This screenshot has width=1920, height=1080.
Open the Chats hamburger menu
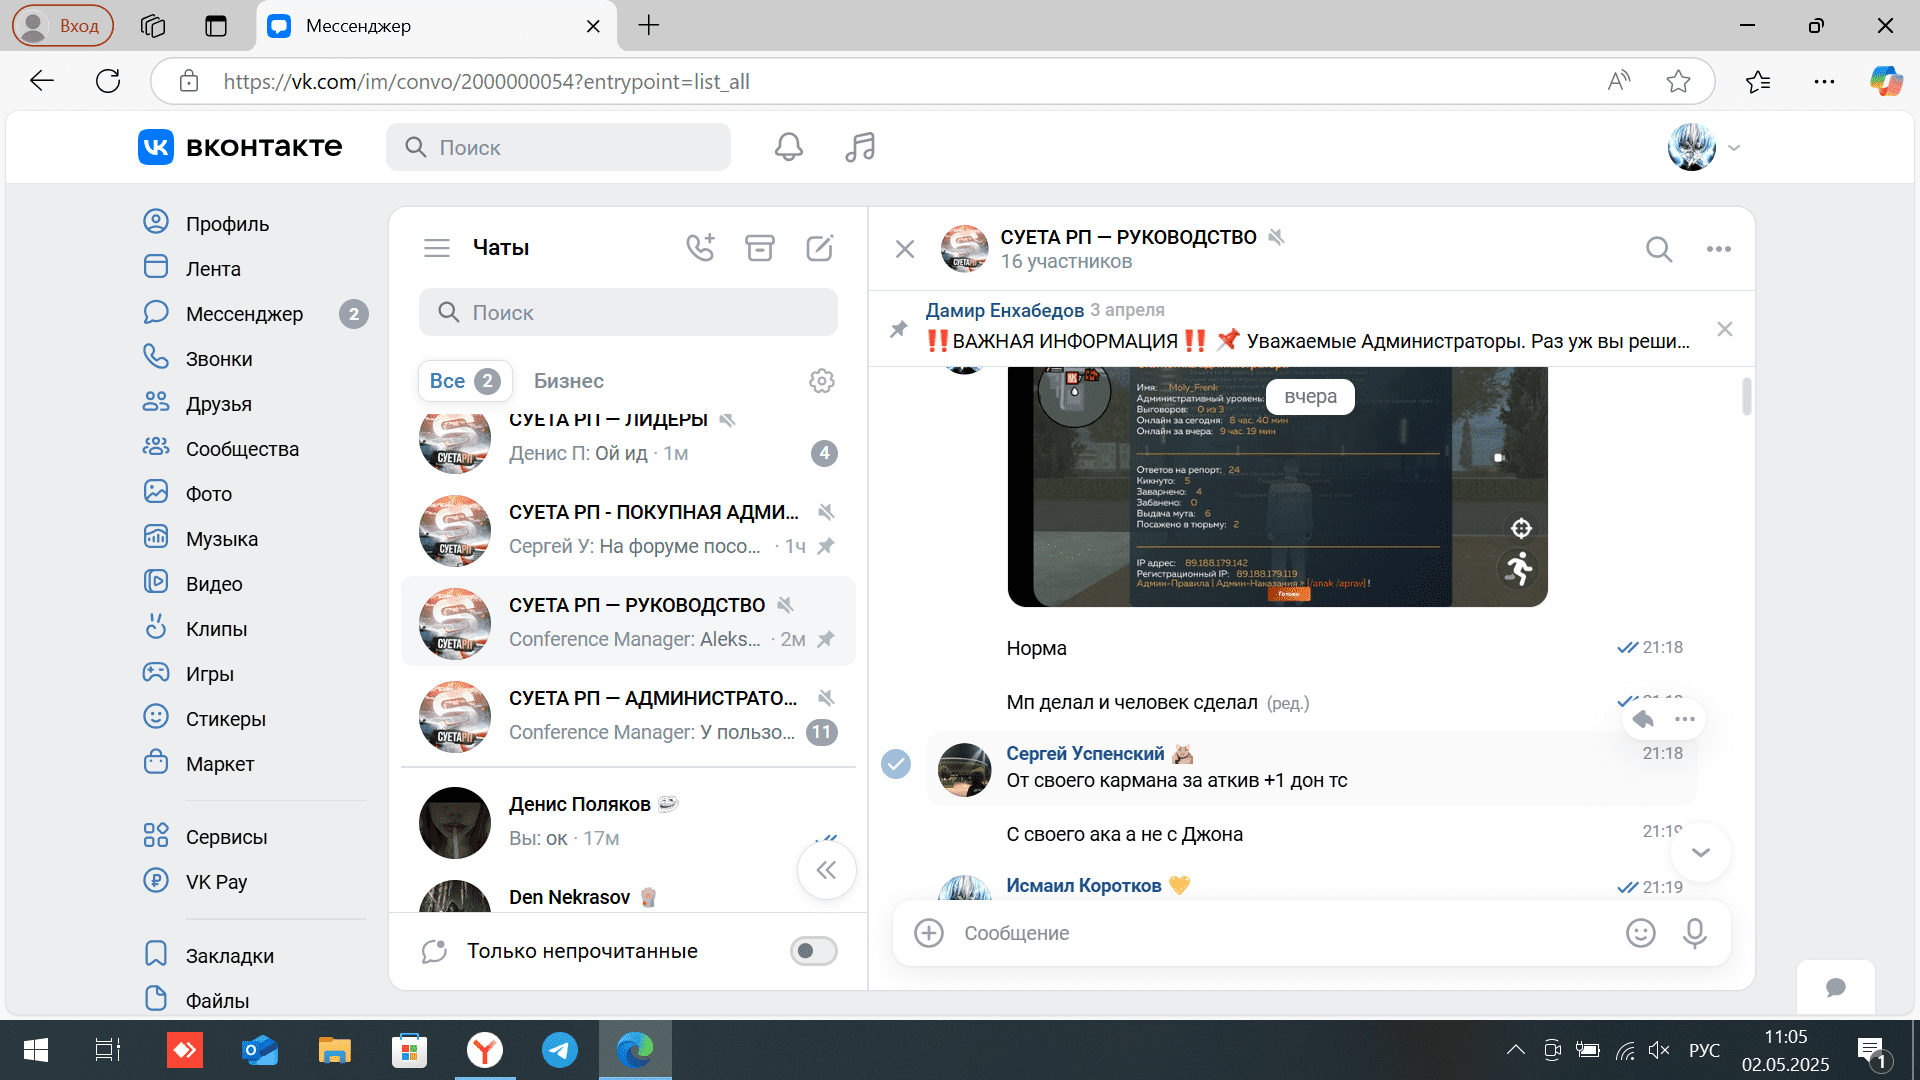pyautogui.click(x=437, y=248)
